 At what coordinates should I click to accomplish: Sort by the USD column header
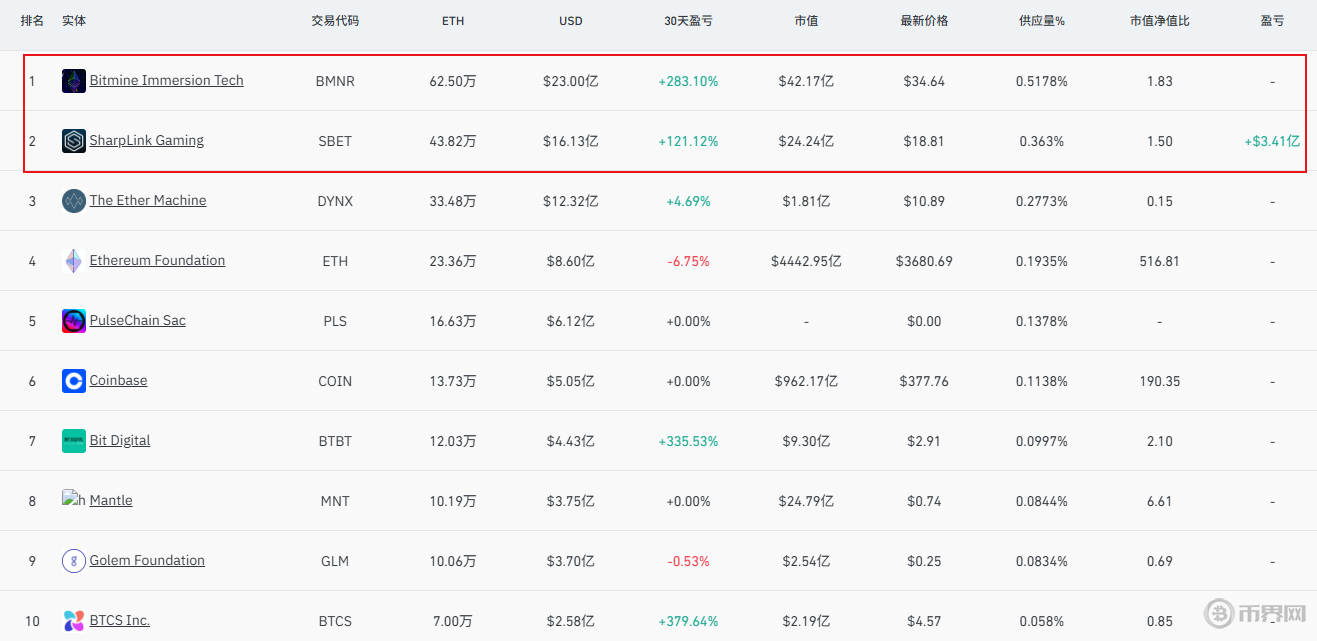coord(571,21)
